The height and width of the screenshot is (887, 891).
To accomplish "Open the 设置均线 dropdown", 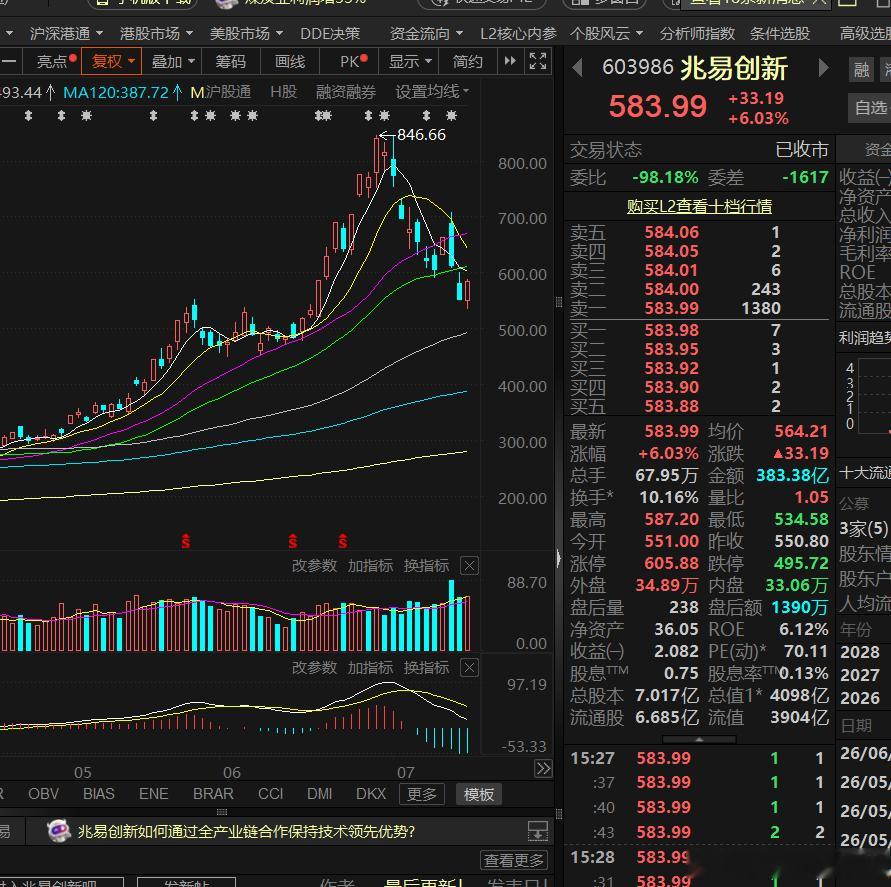I will point(432,91).
